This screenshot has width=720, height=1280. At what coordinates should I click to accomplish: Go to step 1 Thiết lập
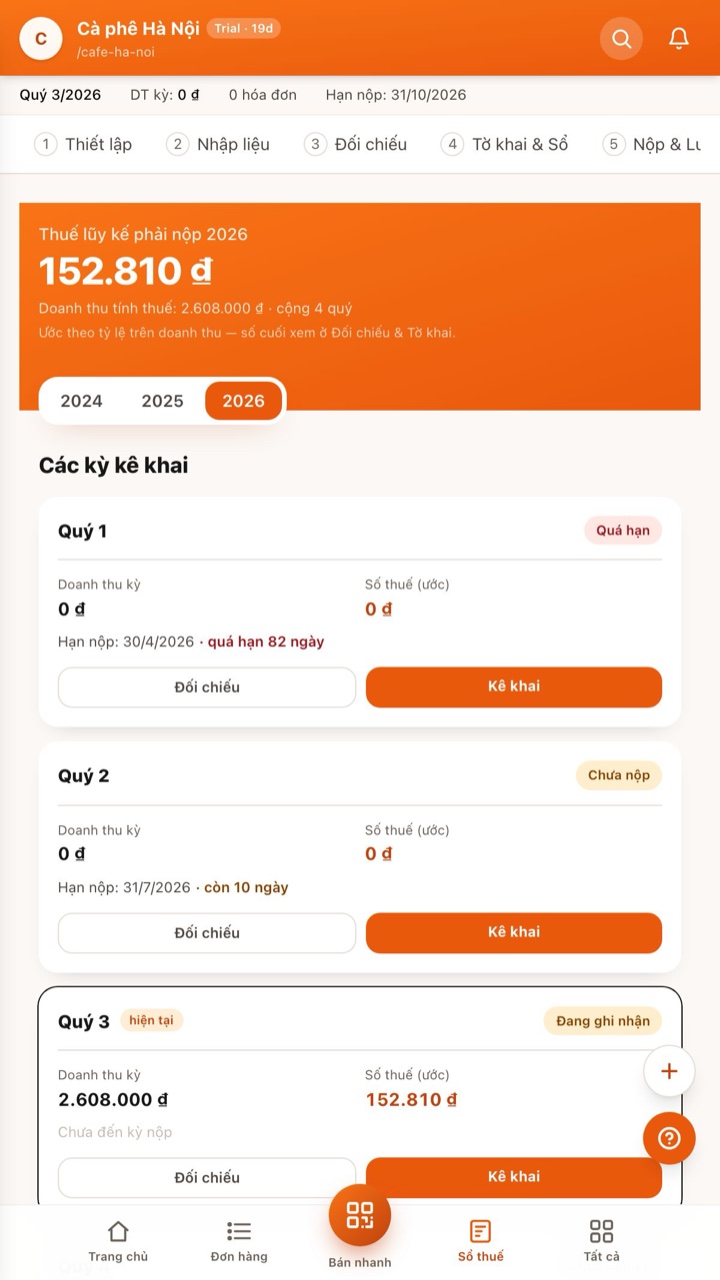tap(84, 144)
